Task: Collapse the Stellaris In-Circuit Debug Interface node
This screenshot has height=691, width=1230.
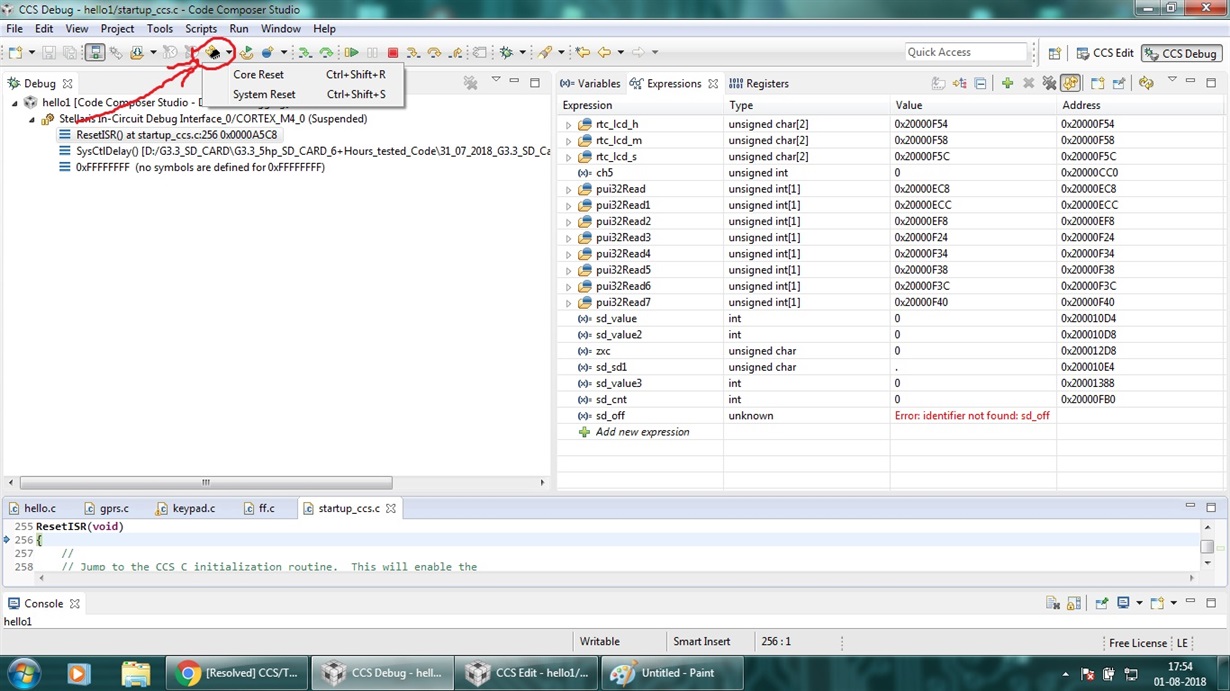Action: [32, 119]
